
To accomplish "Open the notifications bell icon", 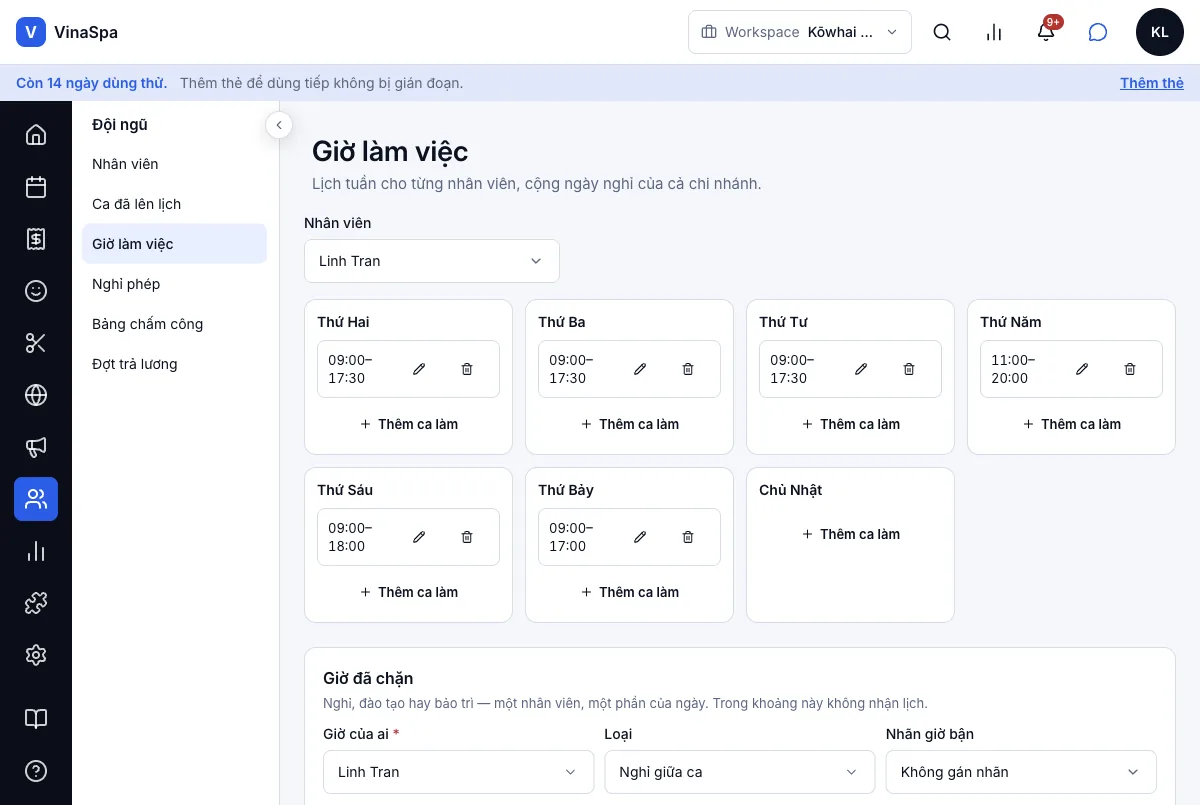I will coord(1046,32).
